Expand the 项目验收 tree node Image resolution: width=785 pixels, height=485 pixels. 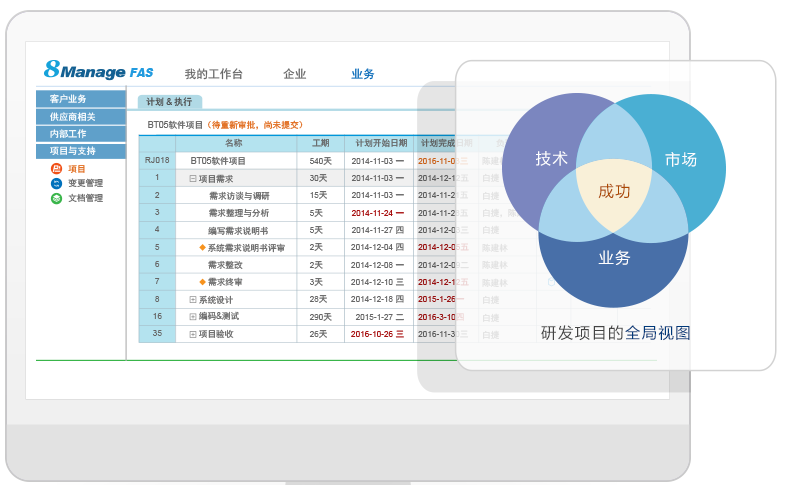[193, 334]
